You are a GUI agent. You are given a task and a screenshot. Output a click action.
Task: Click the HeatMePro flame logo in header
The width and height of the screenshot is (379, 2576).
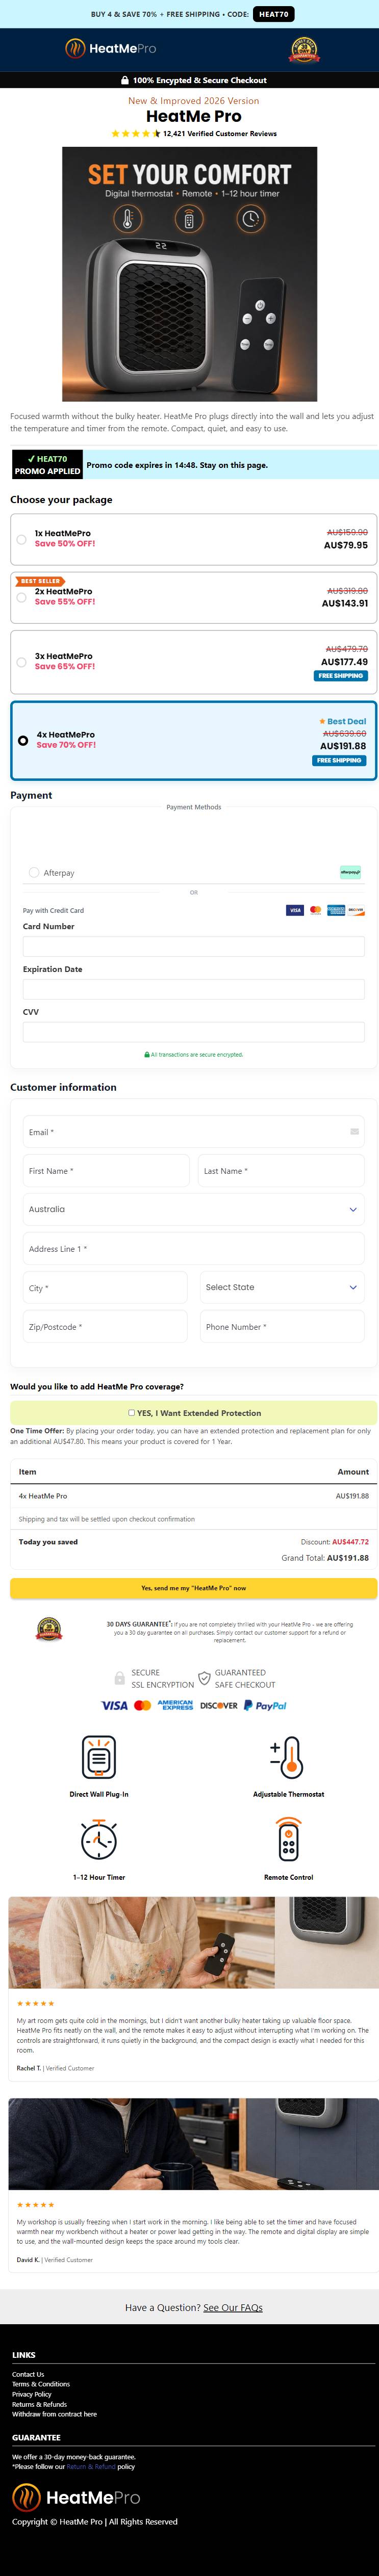click(110, 48)
